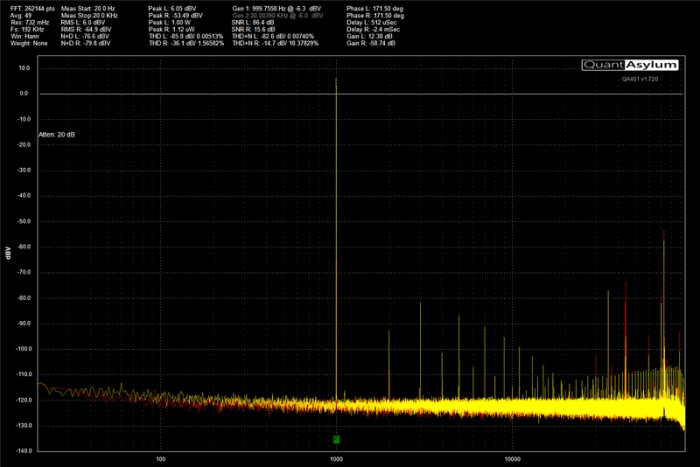Click the RMS L: 6.0 dBV readout

(x=83, y=22)
